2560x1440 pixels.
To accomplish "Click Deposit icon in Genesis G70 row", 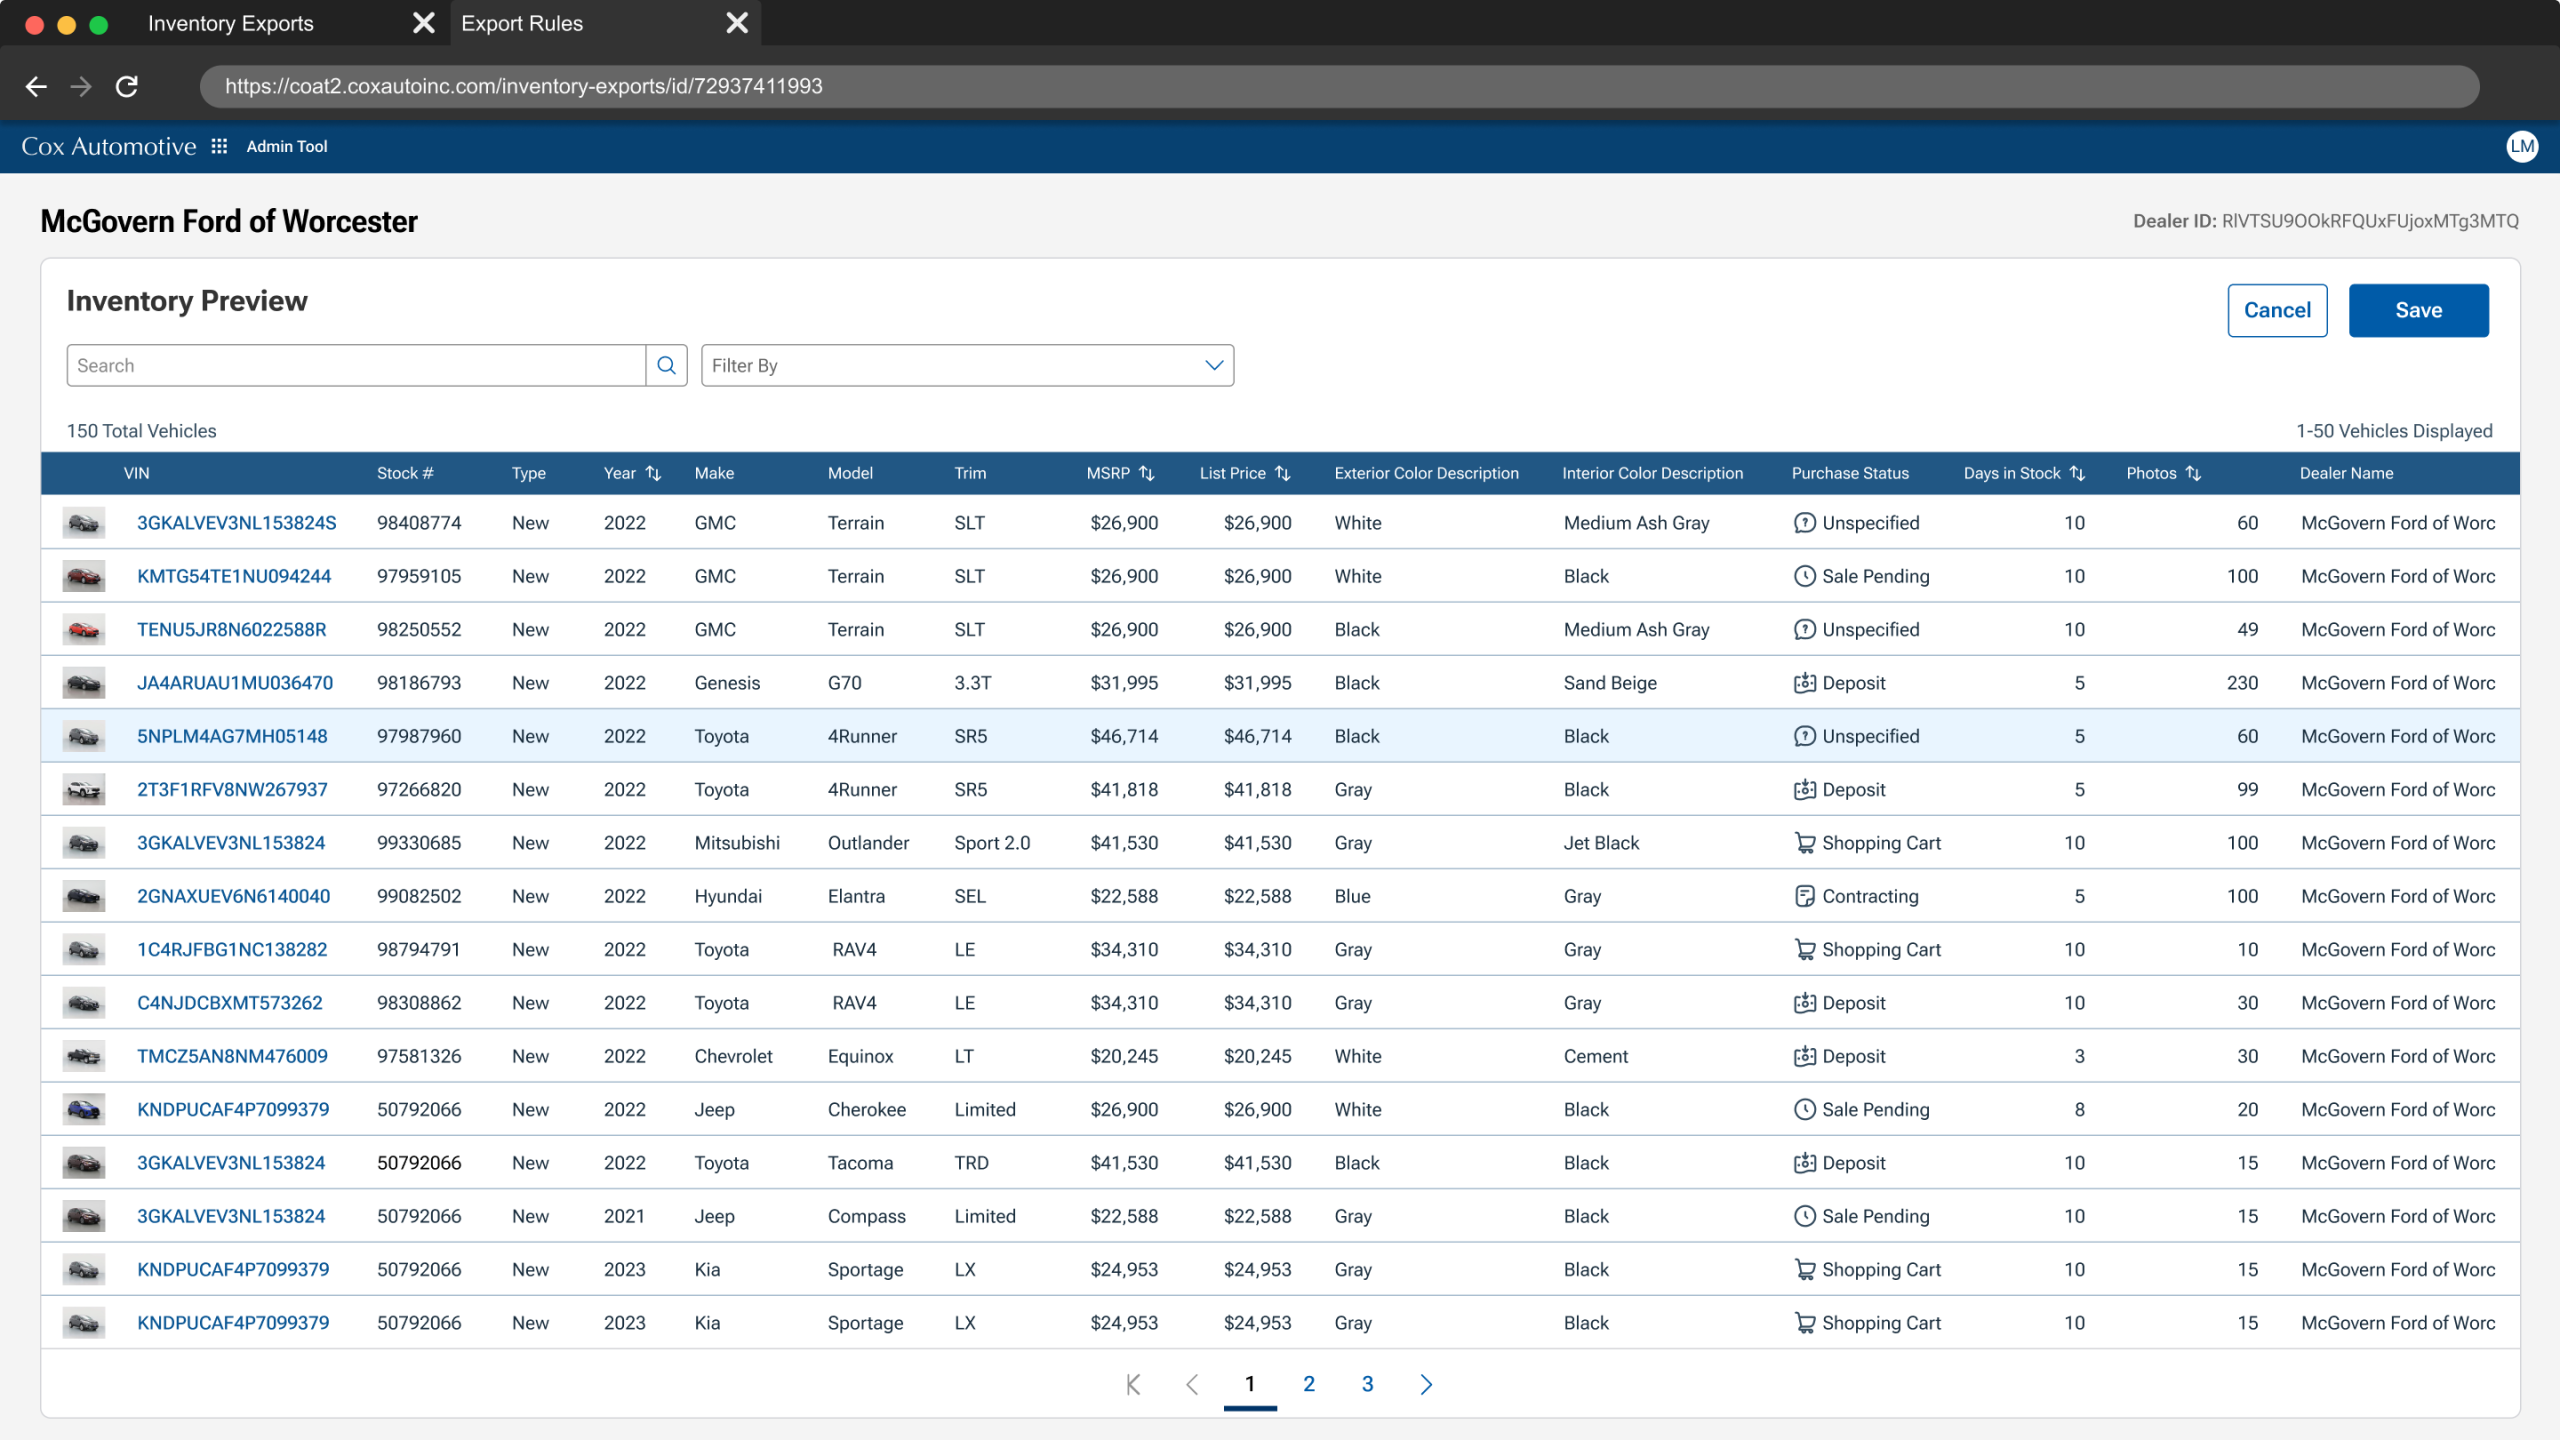I will pos(1804,683).
